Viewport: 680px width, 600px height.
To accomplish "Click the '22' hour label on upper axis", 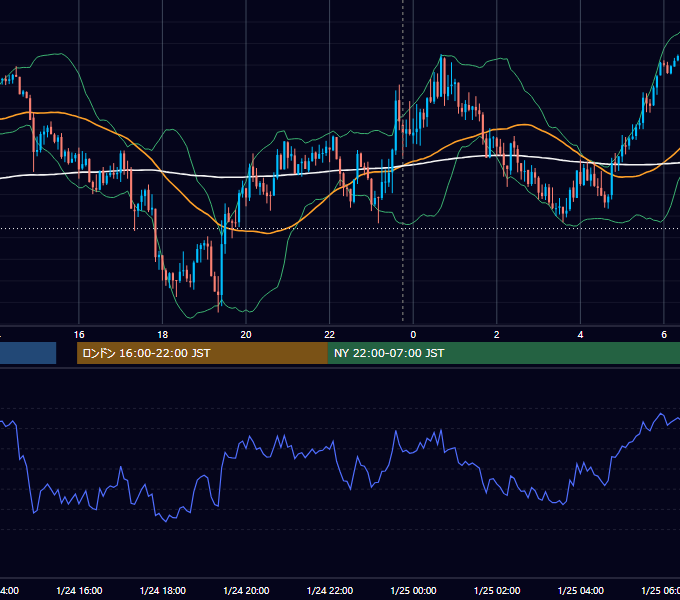I will 330,335.
